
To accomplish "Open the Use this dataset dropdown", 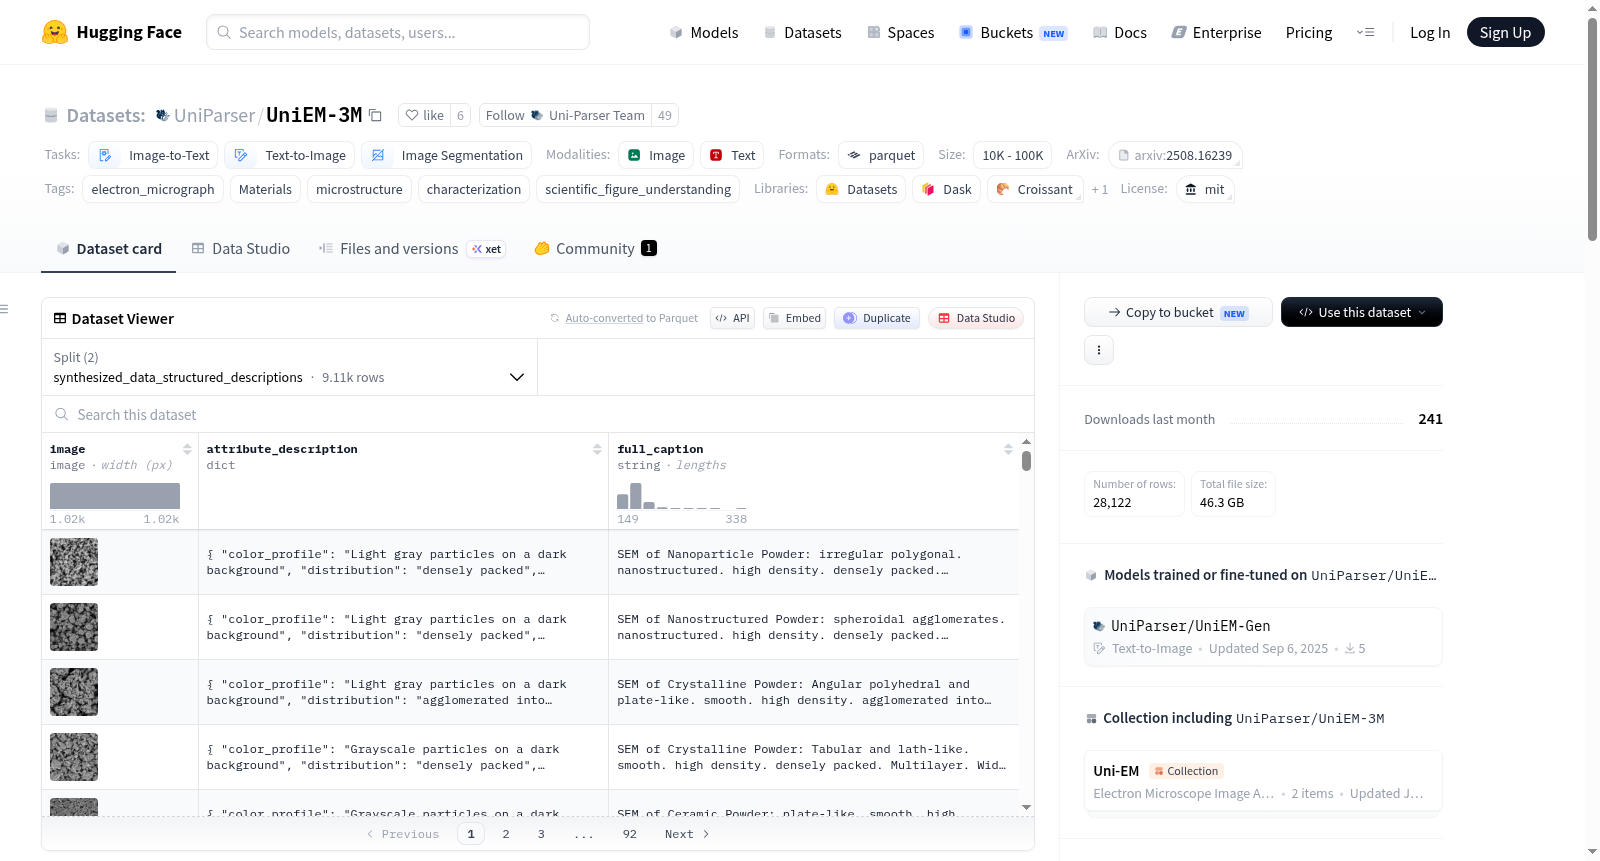I will pos(1362,312).
